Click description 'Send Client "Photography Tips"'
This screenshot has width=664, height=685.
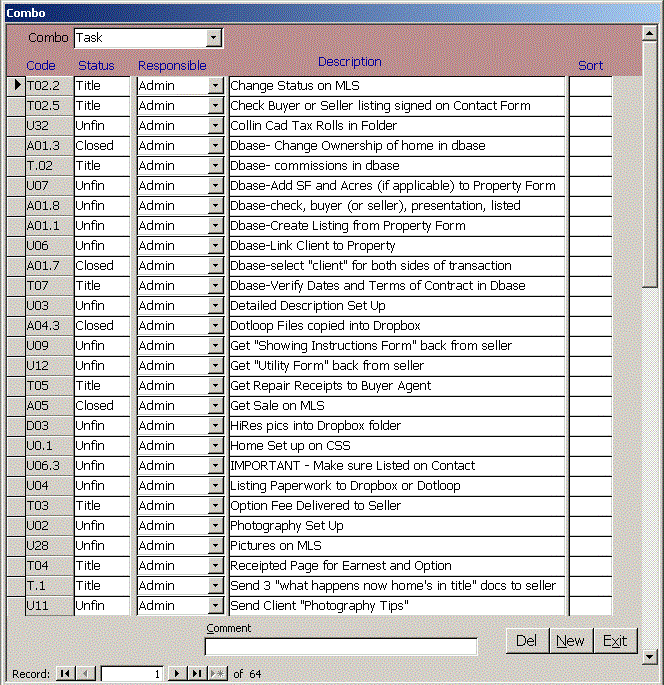pyautogui.click(x=397, y=606)
